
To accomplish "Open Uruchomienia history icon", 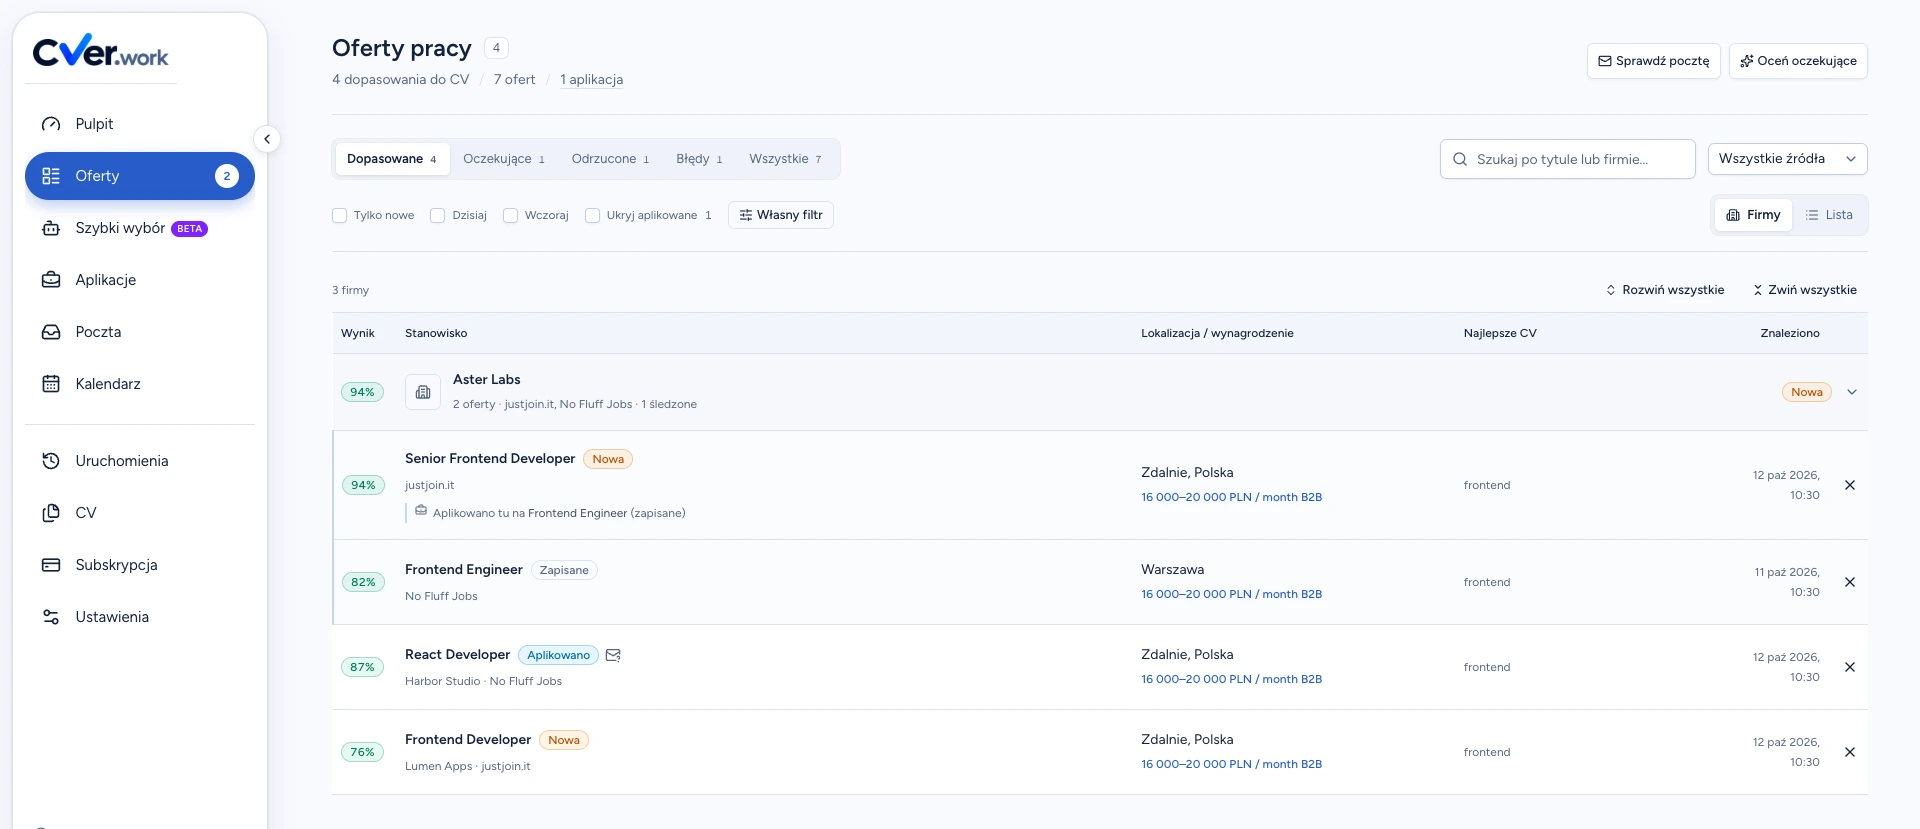I will (51, 461).
